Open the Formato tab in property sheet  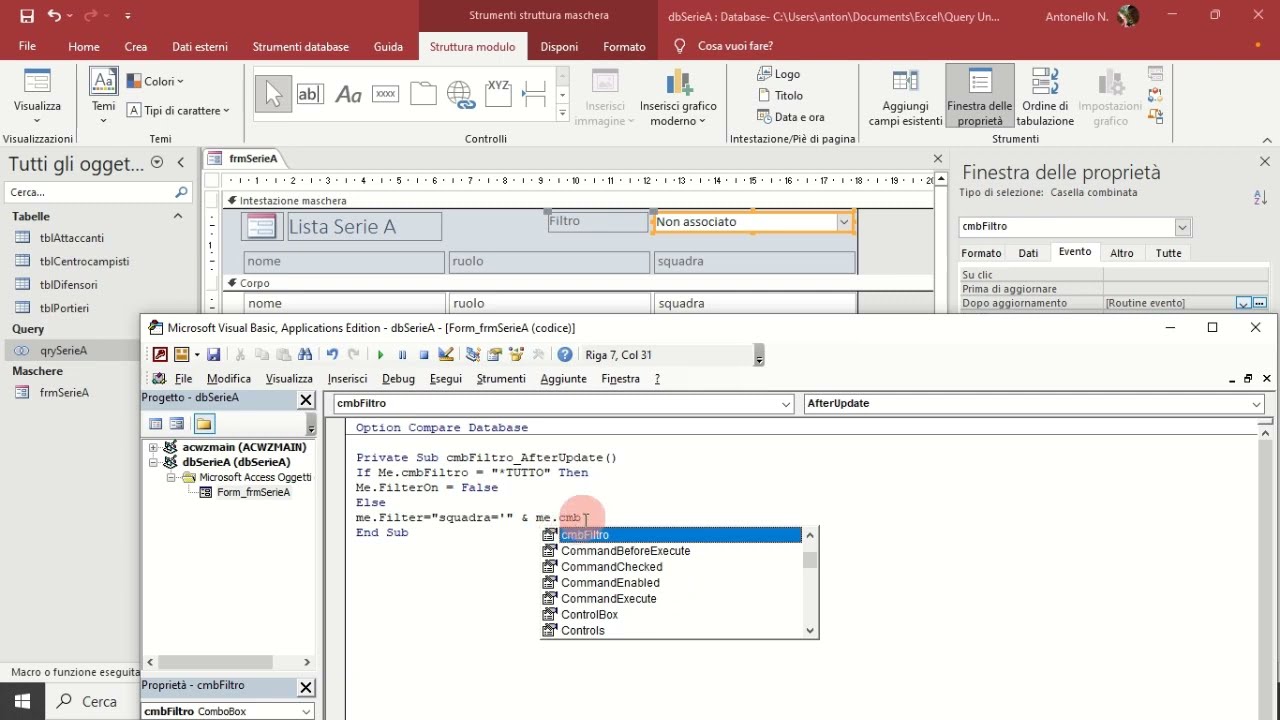pos(981,253)
